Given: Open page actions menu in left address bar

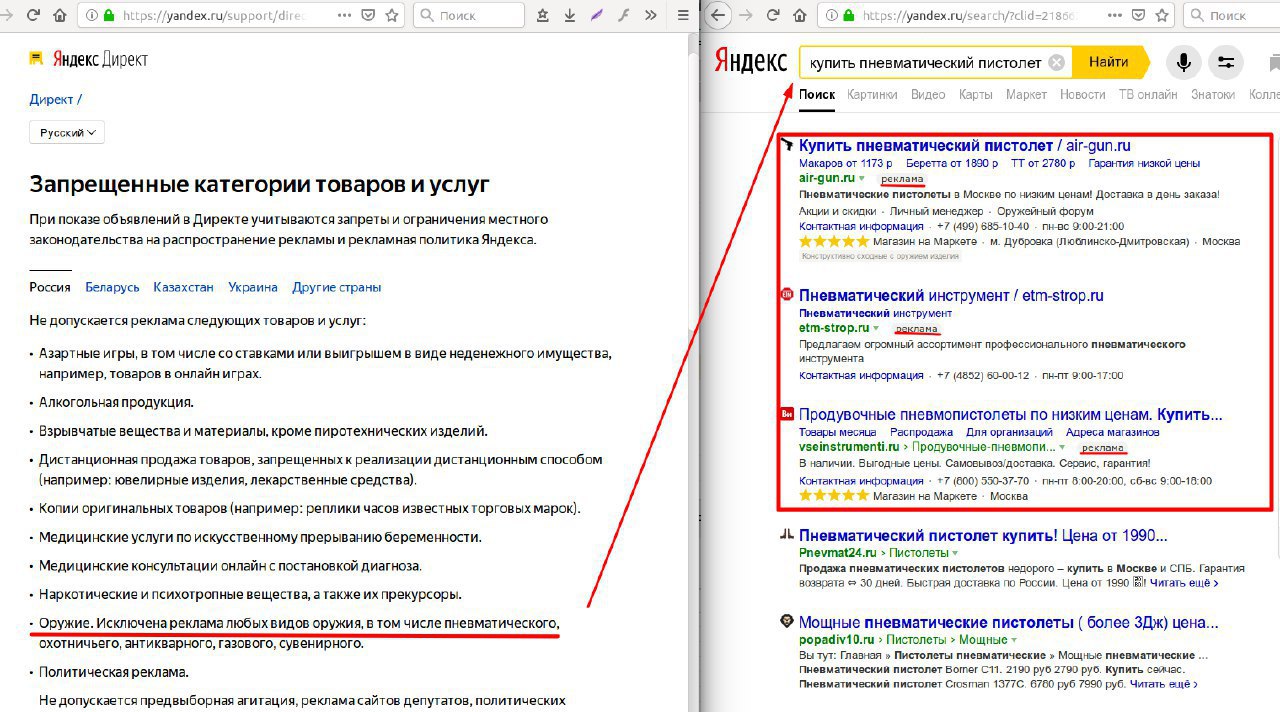Looking at the screenshot, I should click(342, 15).
